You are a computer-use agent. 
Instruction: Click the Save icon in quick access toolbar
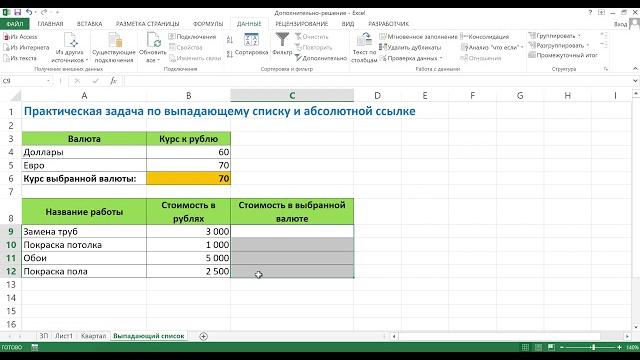click(x=17, y=13)
